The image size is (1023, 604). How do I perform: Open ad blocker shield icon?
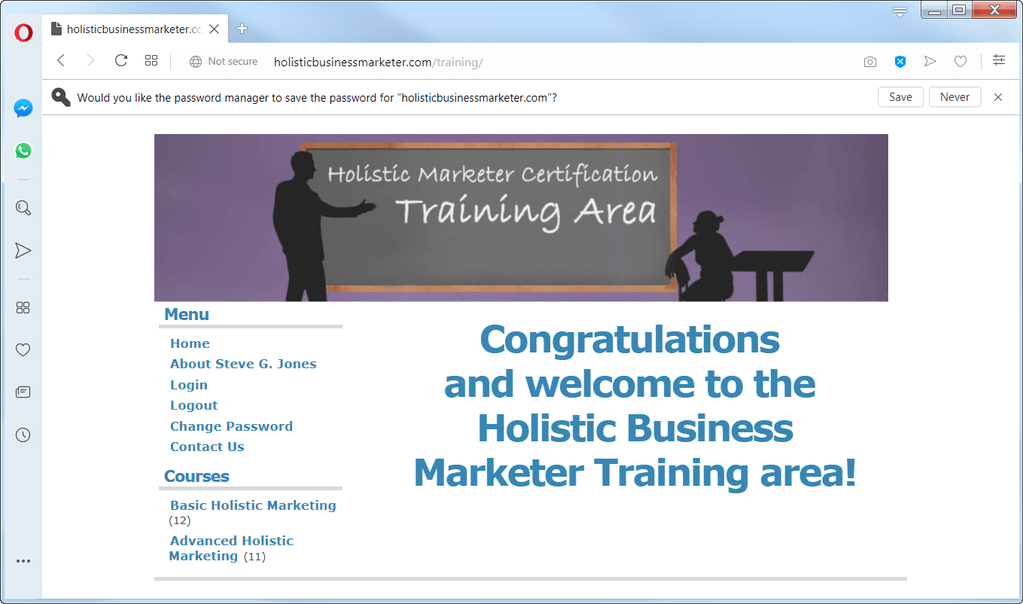[900, 61]
